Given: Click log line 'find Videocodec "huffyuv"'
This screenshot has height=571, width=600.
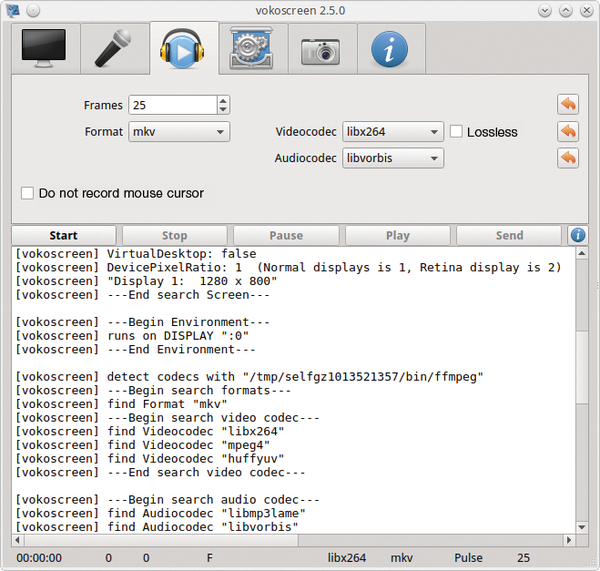Looking at the screenshot, I should point(150,459).
